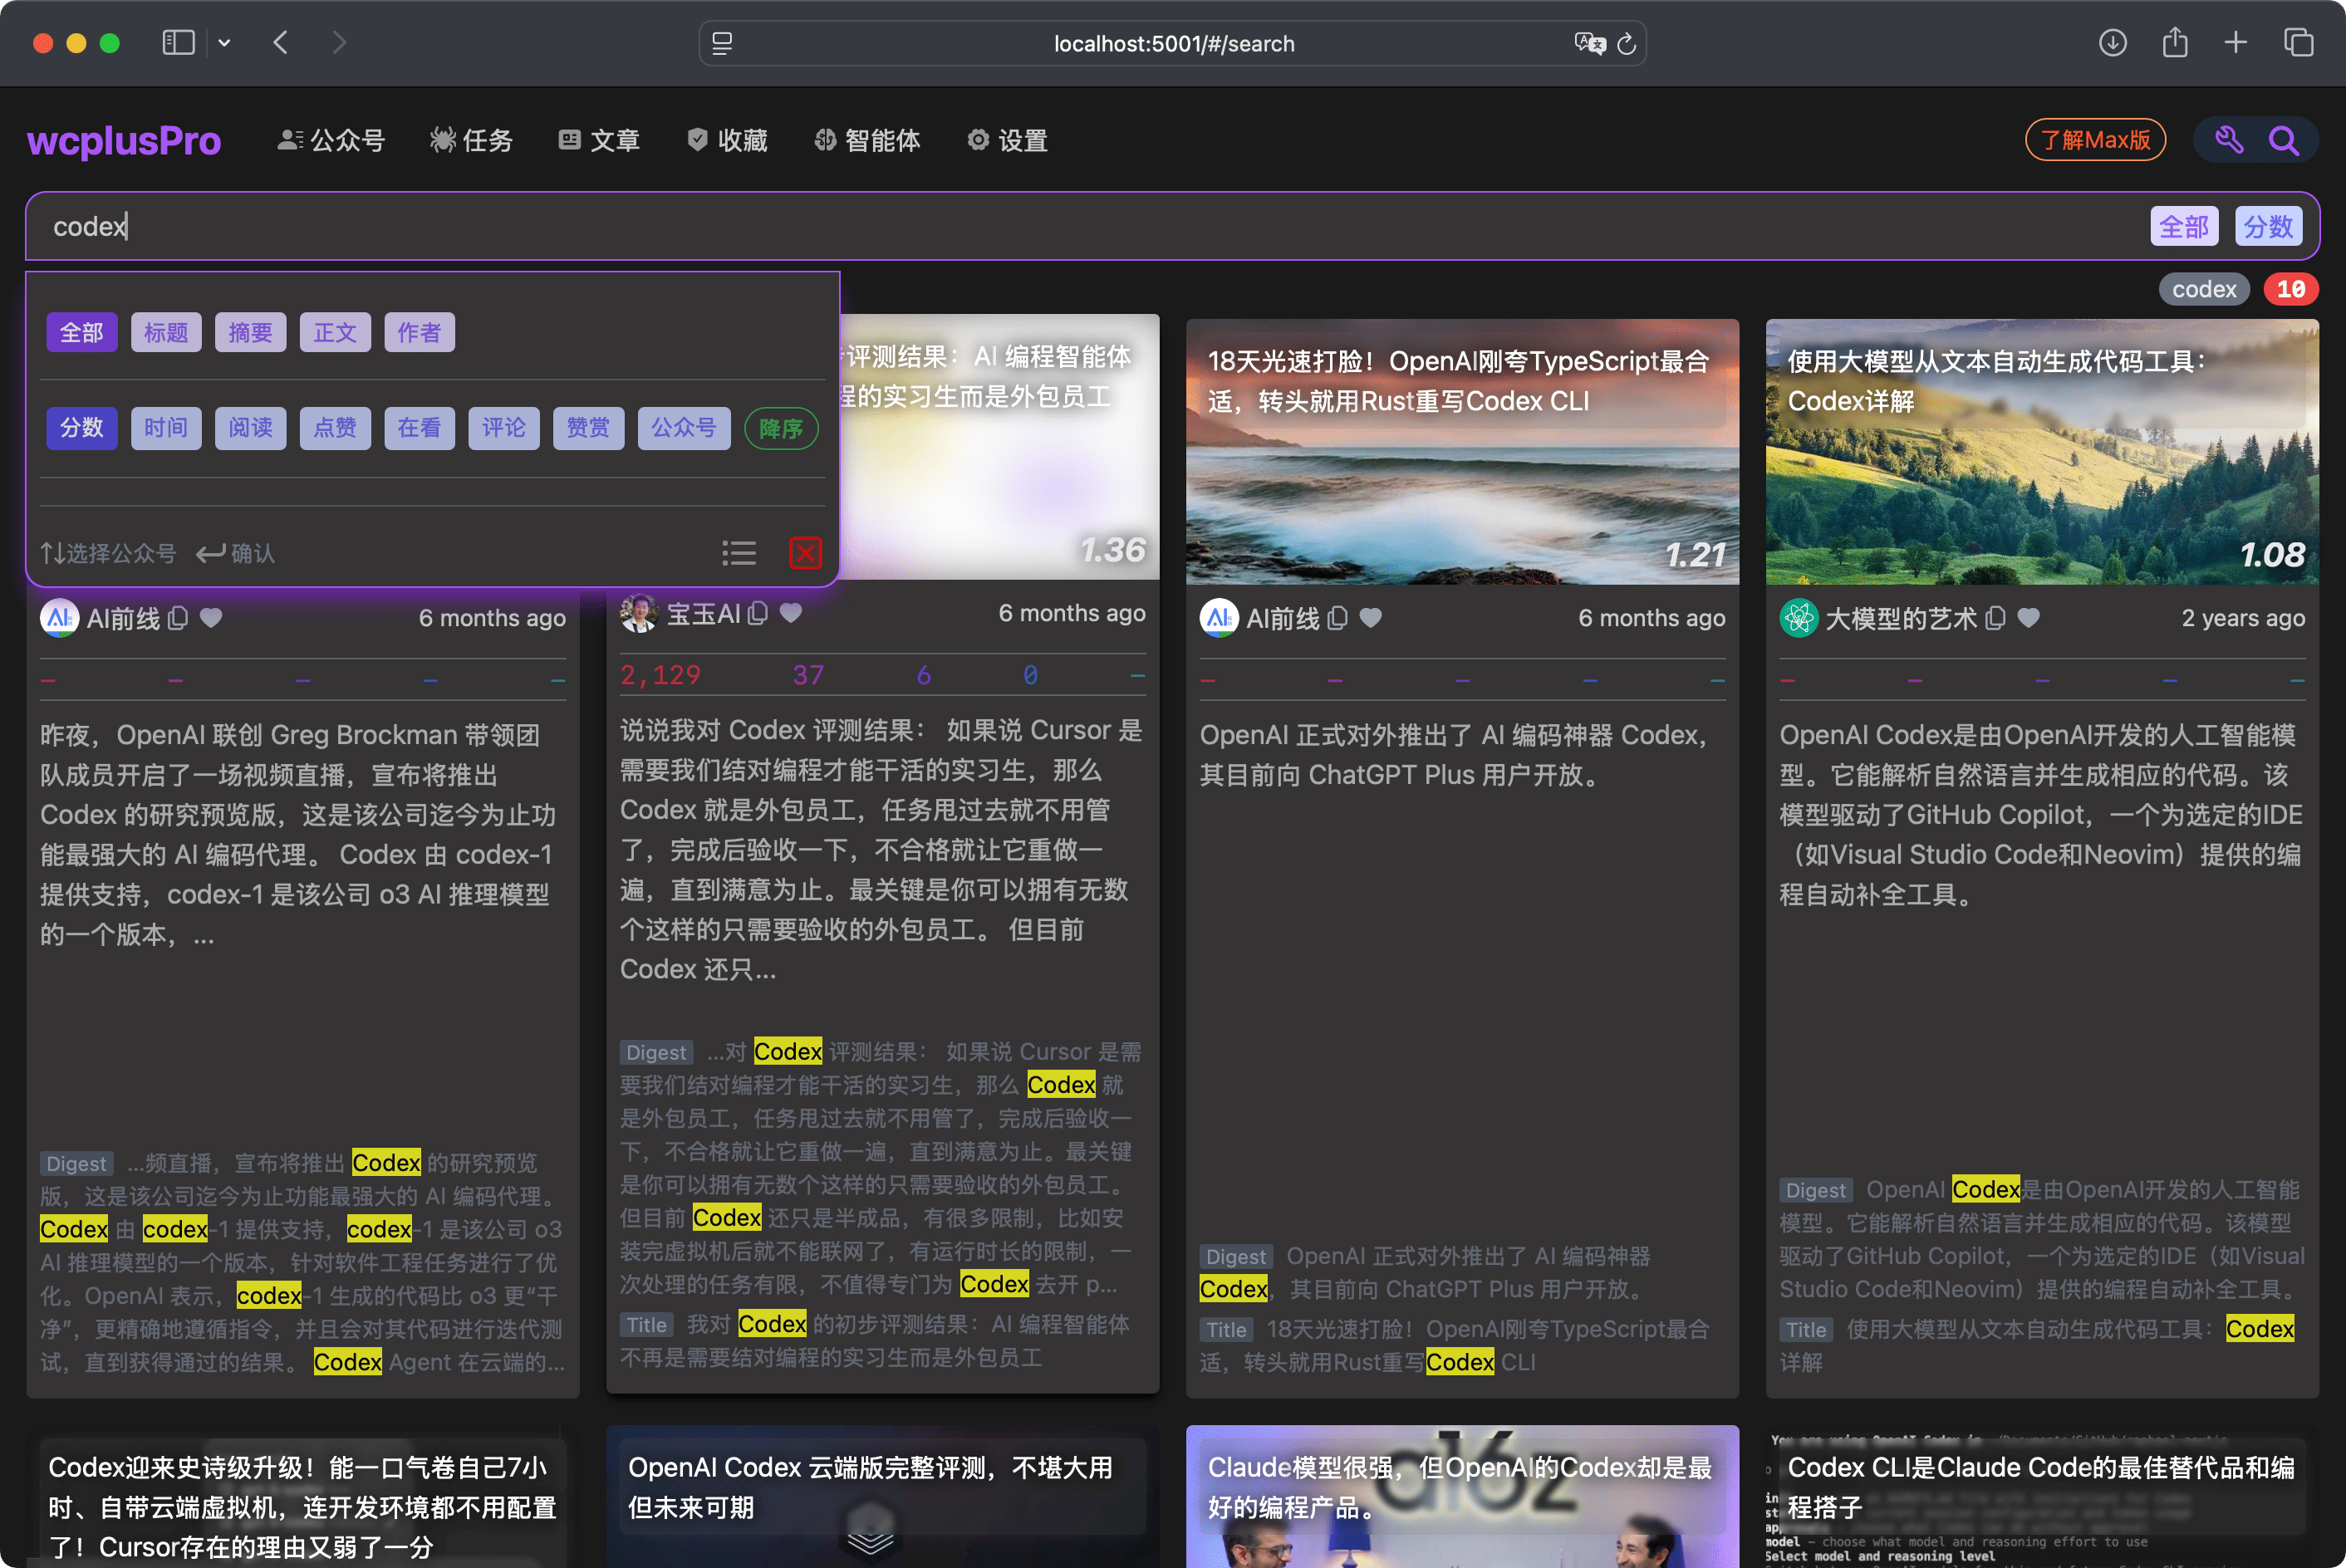Screen dimensions: 2346x1568
Task: Expand the sidebar chevron in the browser toolbar
Action: click(x=224, y=43)
